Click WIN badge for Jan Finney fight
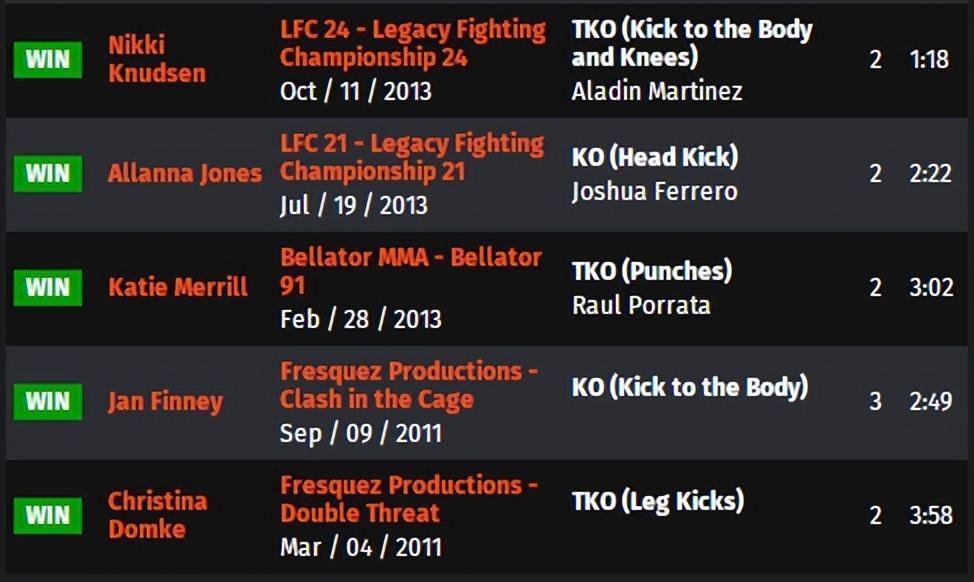The width and height of the screenshot is (974, 582). pyautogui.click(x=48, y=401)
